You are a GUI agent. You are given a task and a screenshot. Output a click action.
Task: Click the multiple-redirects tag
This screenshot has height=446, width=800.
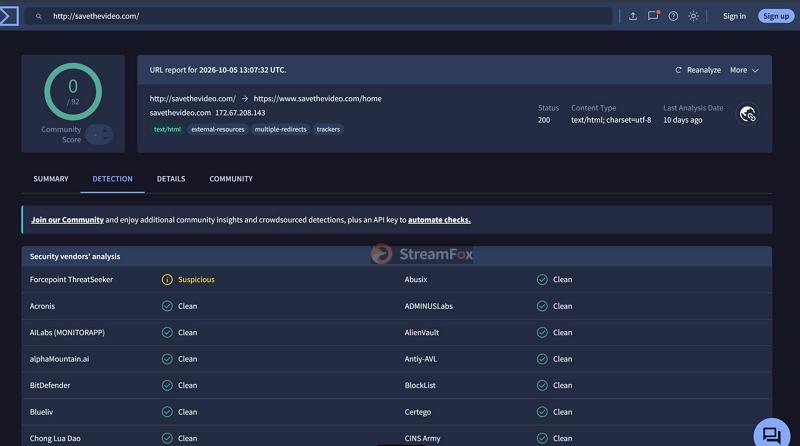(280, 130)
